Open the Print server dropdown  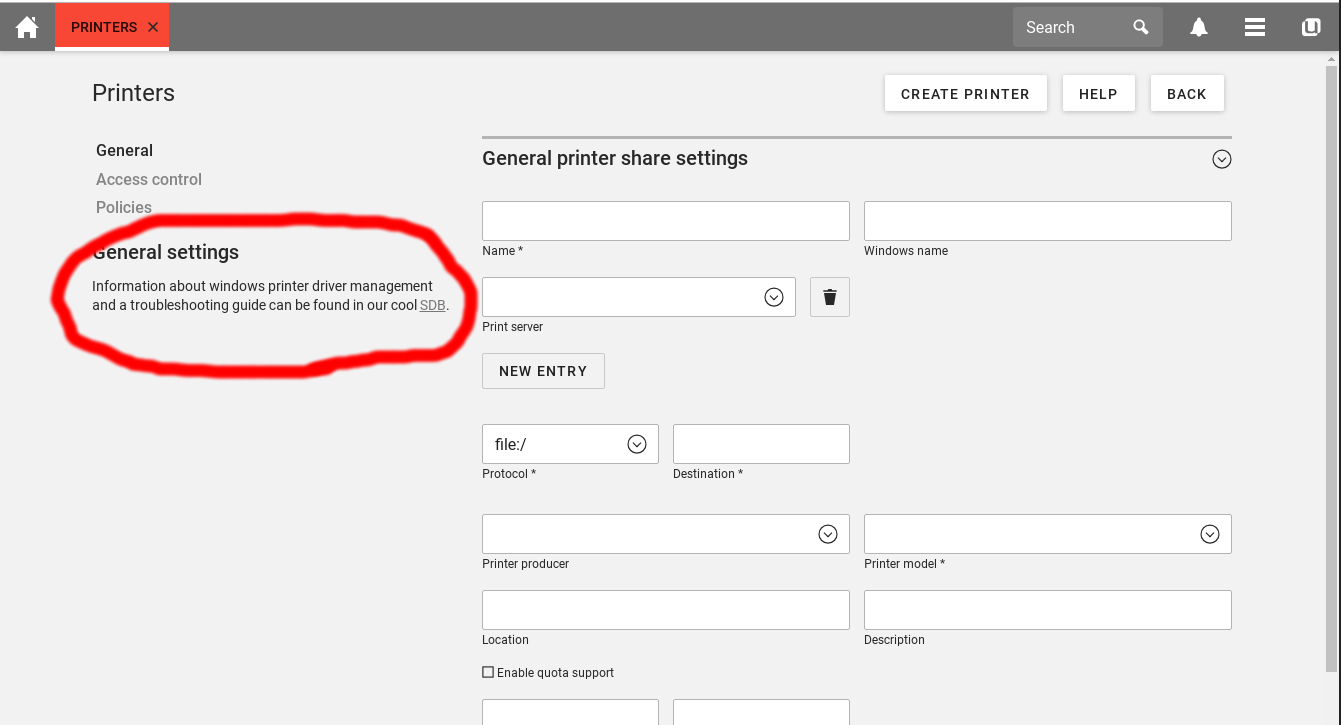[x=773, y=297]
